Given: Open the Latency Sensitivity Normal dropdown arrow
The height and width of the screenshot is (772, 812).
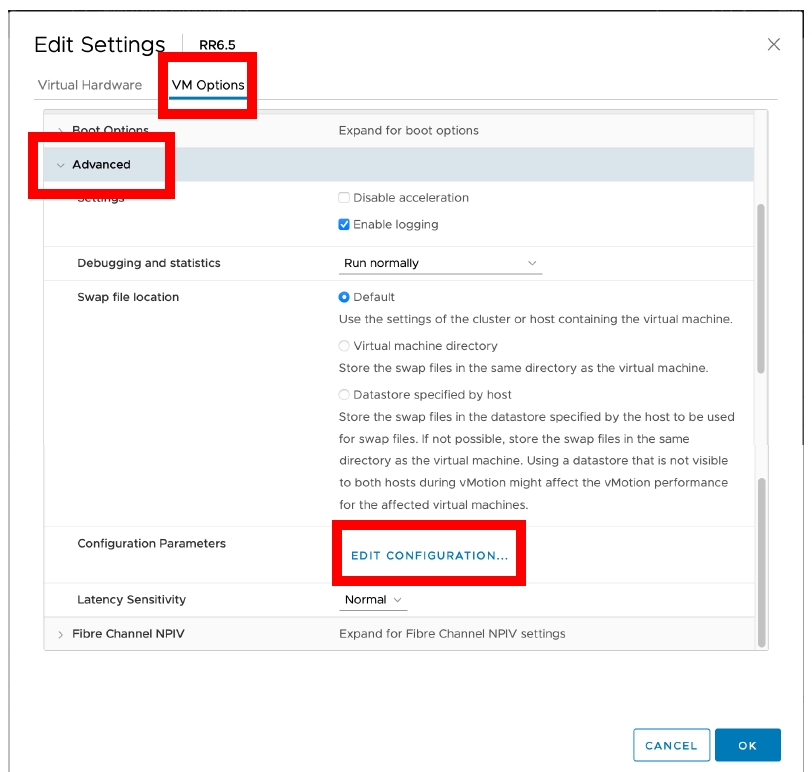Looking at the screenshot, I should click(398, 600).
